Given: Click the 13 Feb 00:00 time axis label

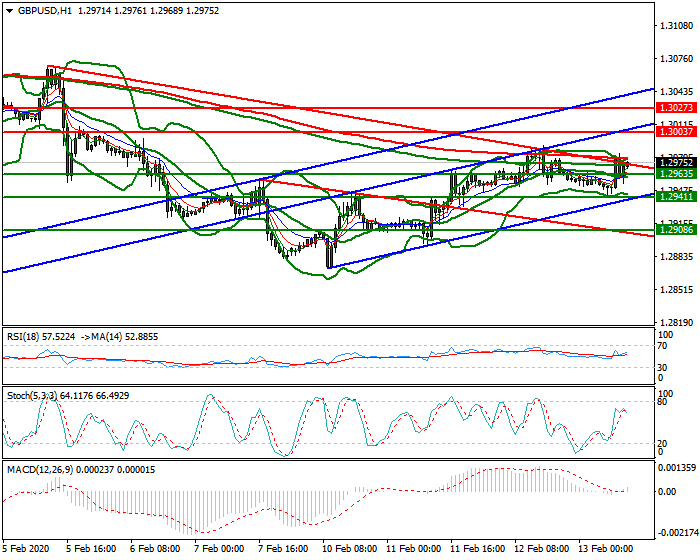Looking at the screenshot, I should (x=606, y=548).
